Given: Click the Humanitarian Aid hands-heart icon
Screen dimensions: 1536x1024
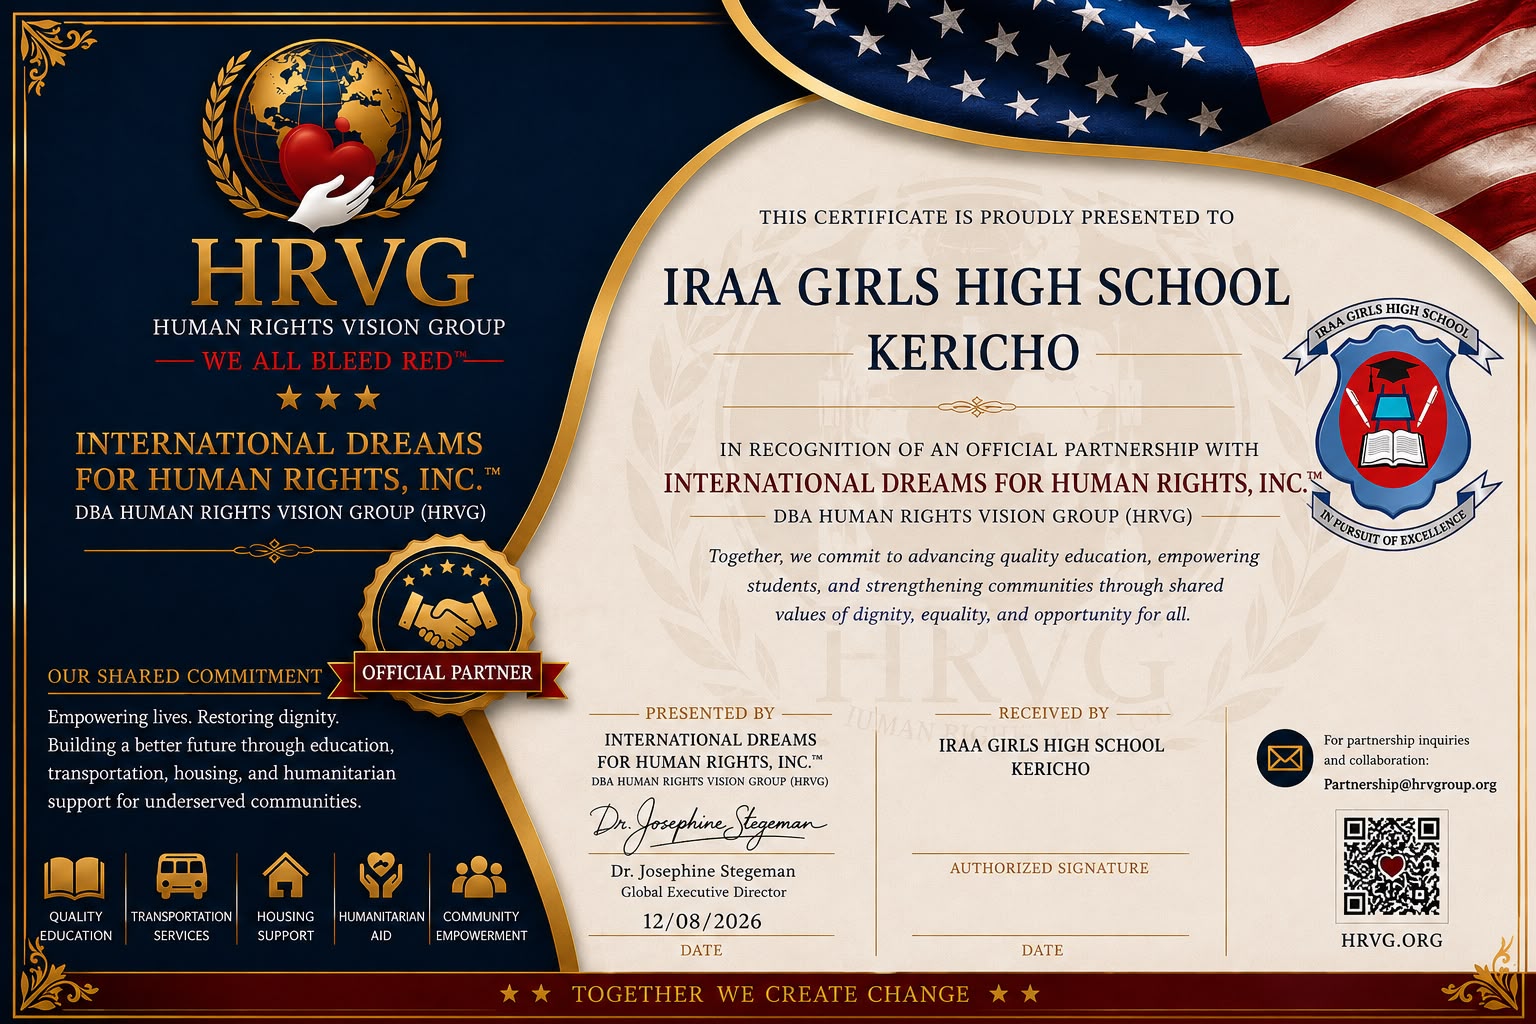Looking at the screenshot, I should coord(381,875).
